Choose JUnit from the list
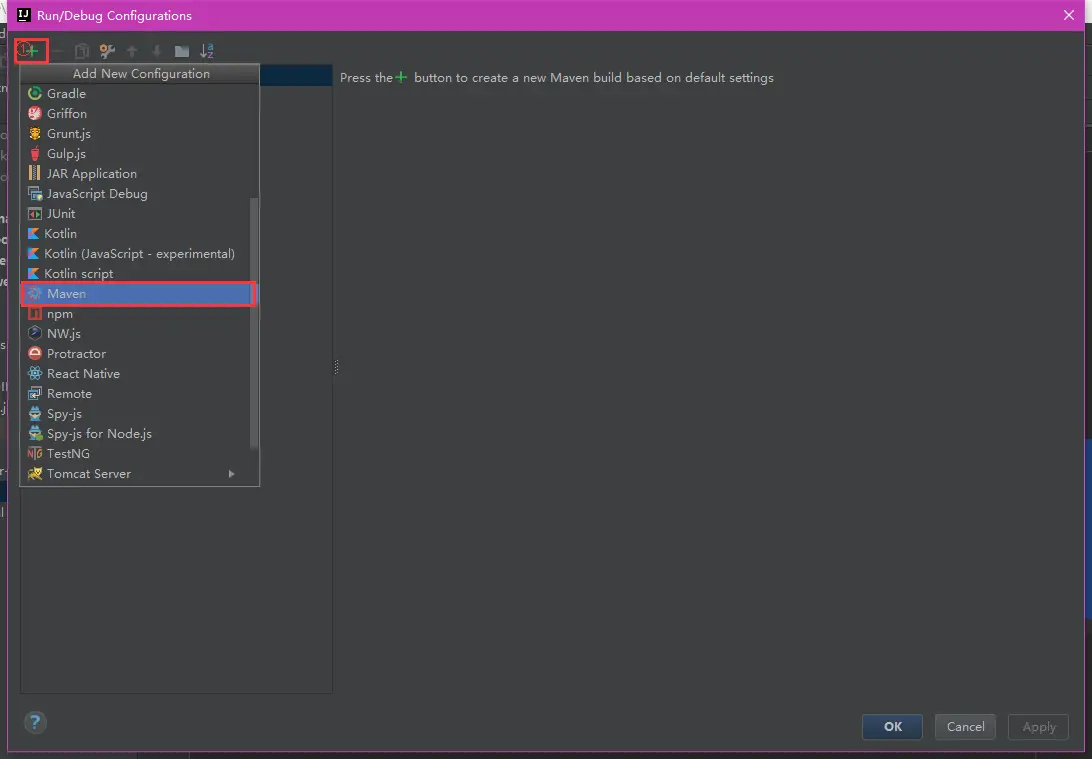1092x759 pixels. [61, 213]
